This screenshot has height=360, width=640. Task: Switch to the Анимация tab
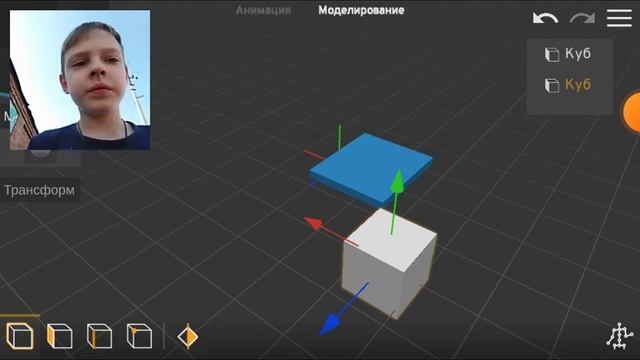(x=263, y=10)
